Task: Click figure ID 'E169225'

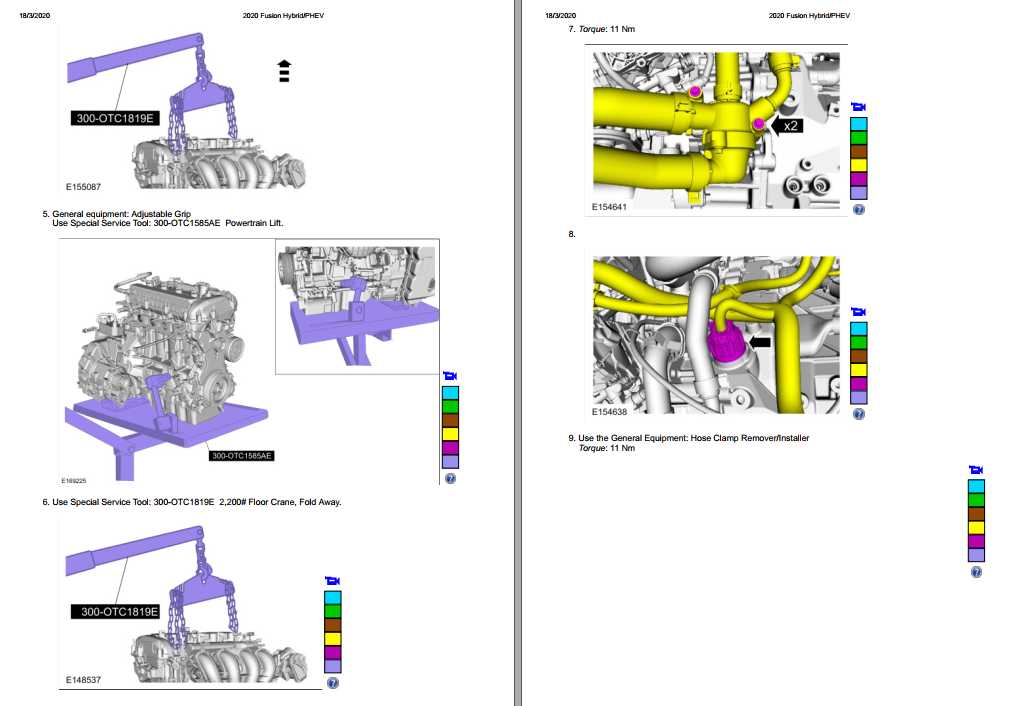Action: (x=74, y=481)
